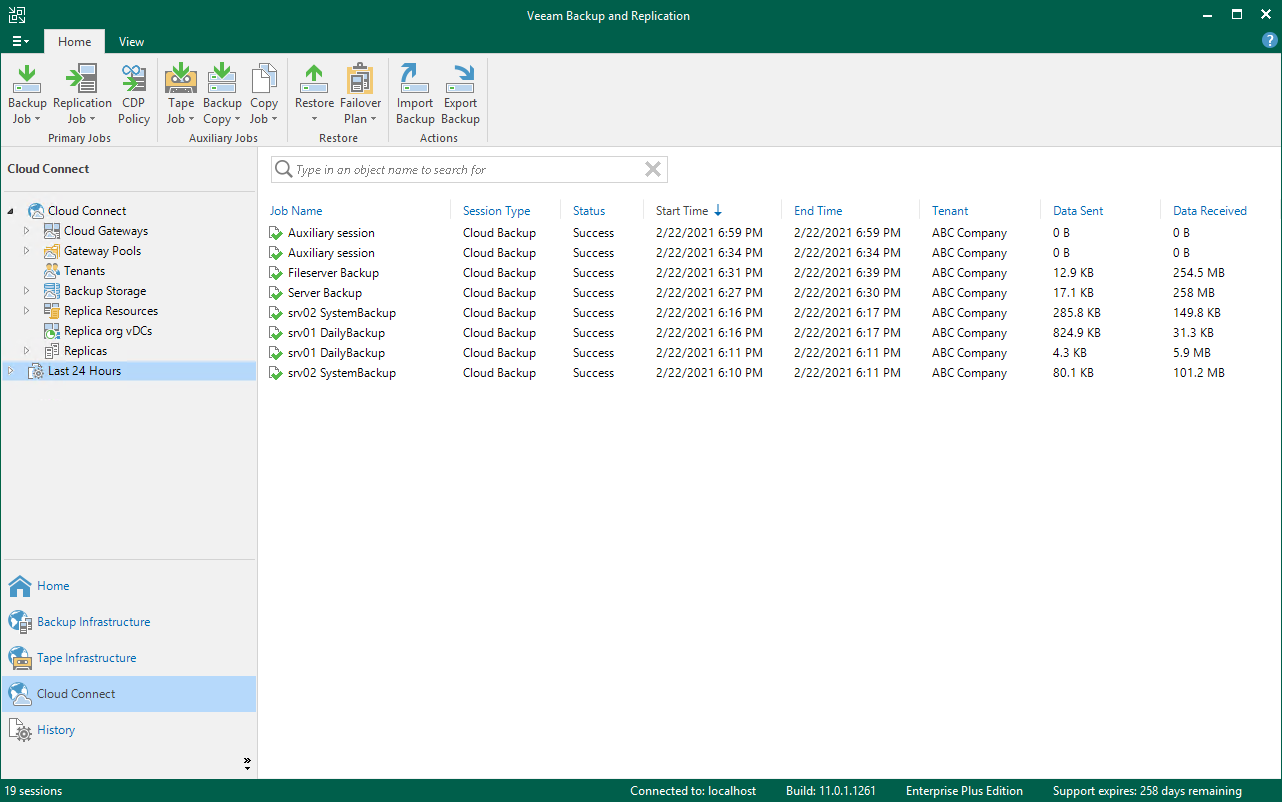
Task: Click the app icon in the title bar
Action: (x=17, y=15)
